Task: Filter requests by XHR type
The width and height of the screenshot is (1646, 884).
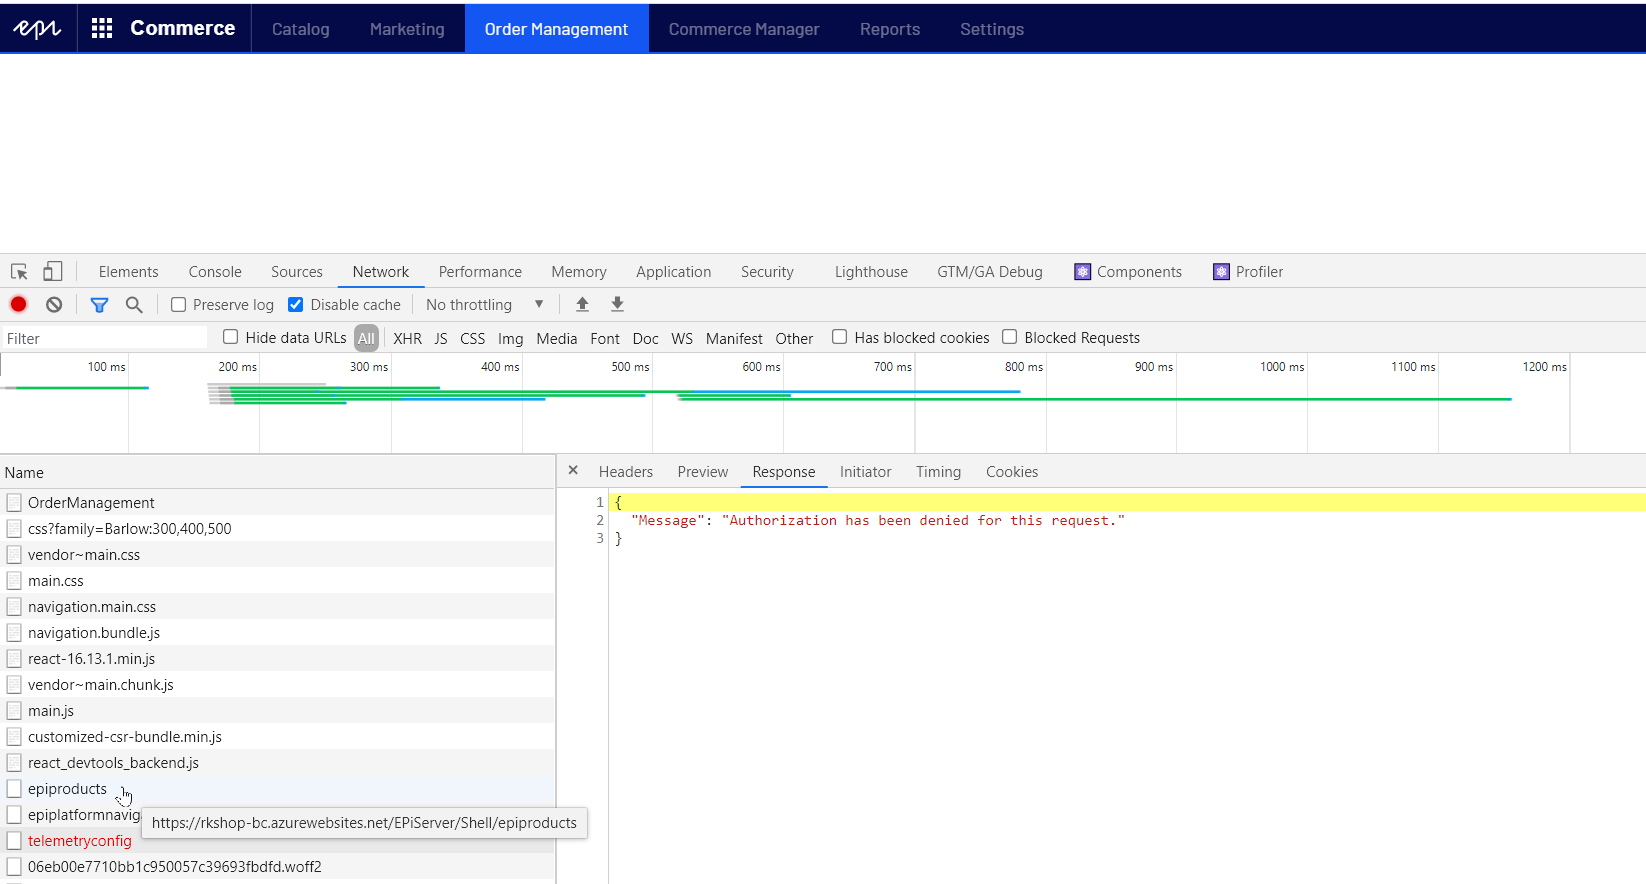Action: (x=407, y=339)
